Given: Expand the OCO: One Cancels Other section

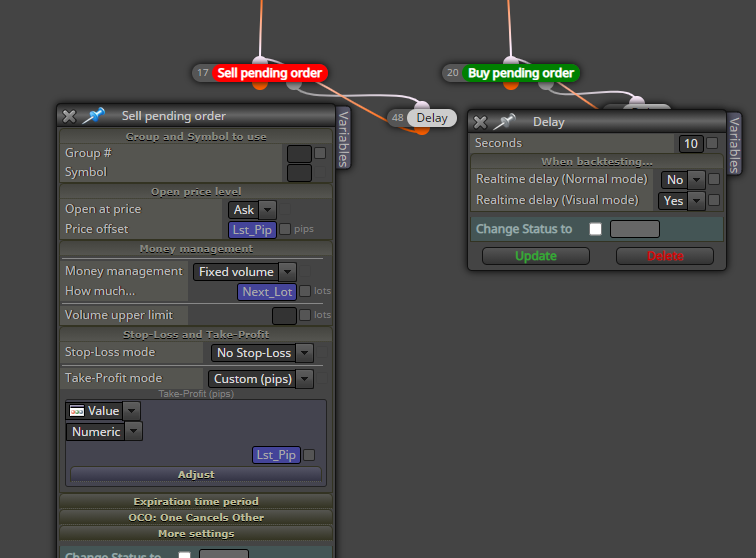Looking at the screenshot, I should tap(196, 517).
